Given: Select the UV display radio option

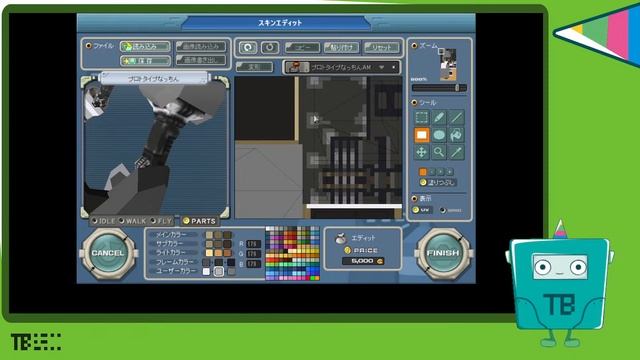Looking at the screenshot, I should pos(421,210).
